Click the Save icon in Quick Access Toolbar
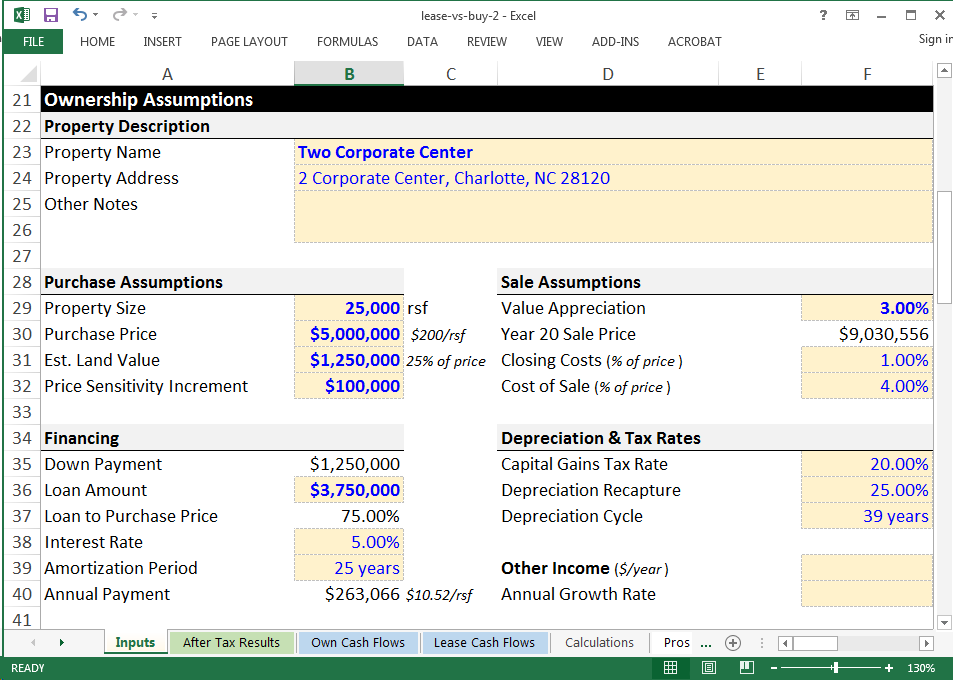 51,15
